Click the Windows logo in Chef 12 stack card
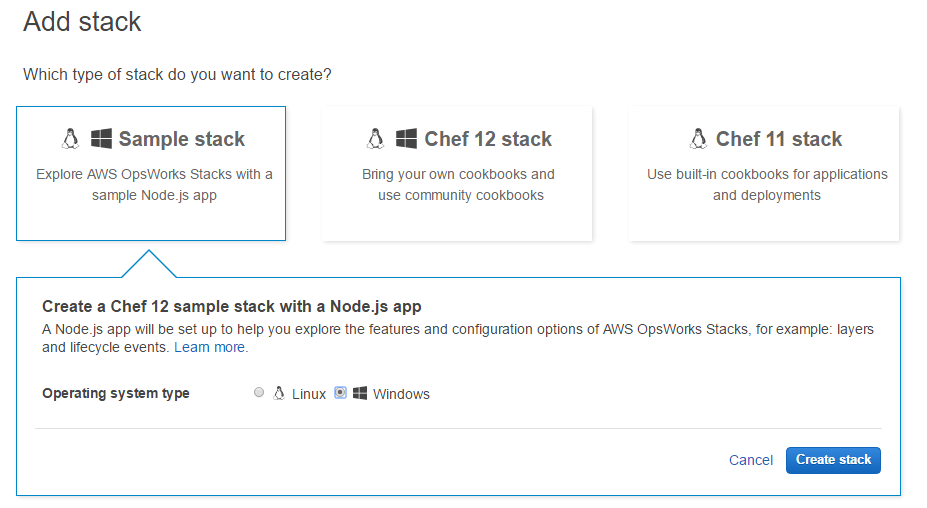927x508 pixels. click(406, 139)
